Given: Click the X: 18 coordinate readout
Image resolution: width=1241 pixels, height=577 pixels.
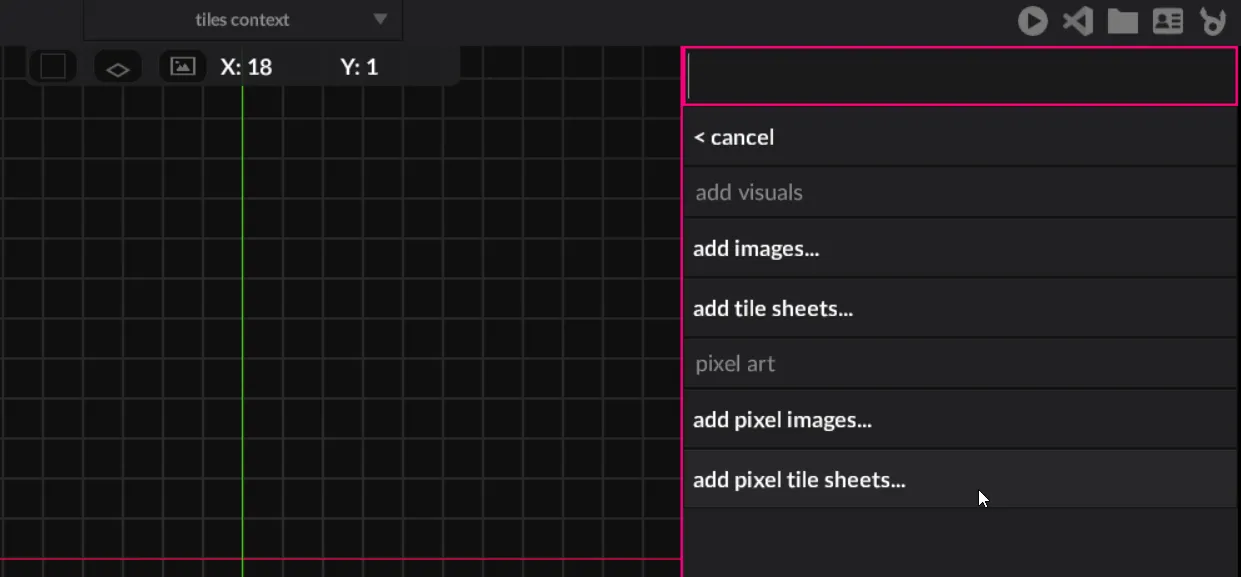Looking at the screenshot, I should 246,67.
